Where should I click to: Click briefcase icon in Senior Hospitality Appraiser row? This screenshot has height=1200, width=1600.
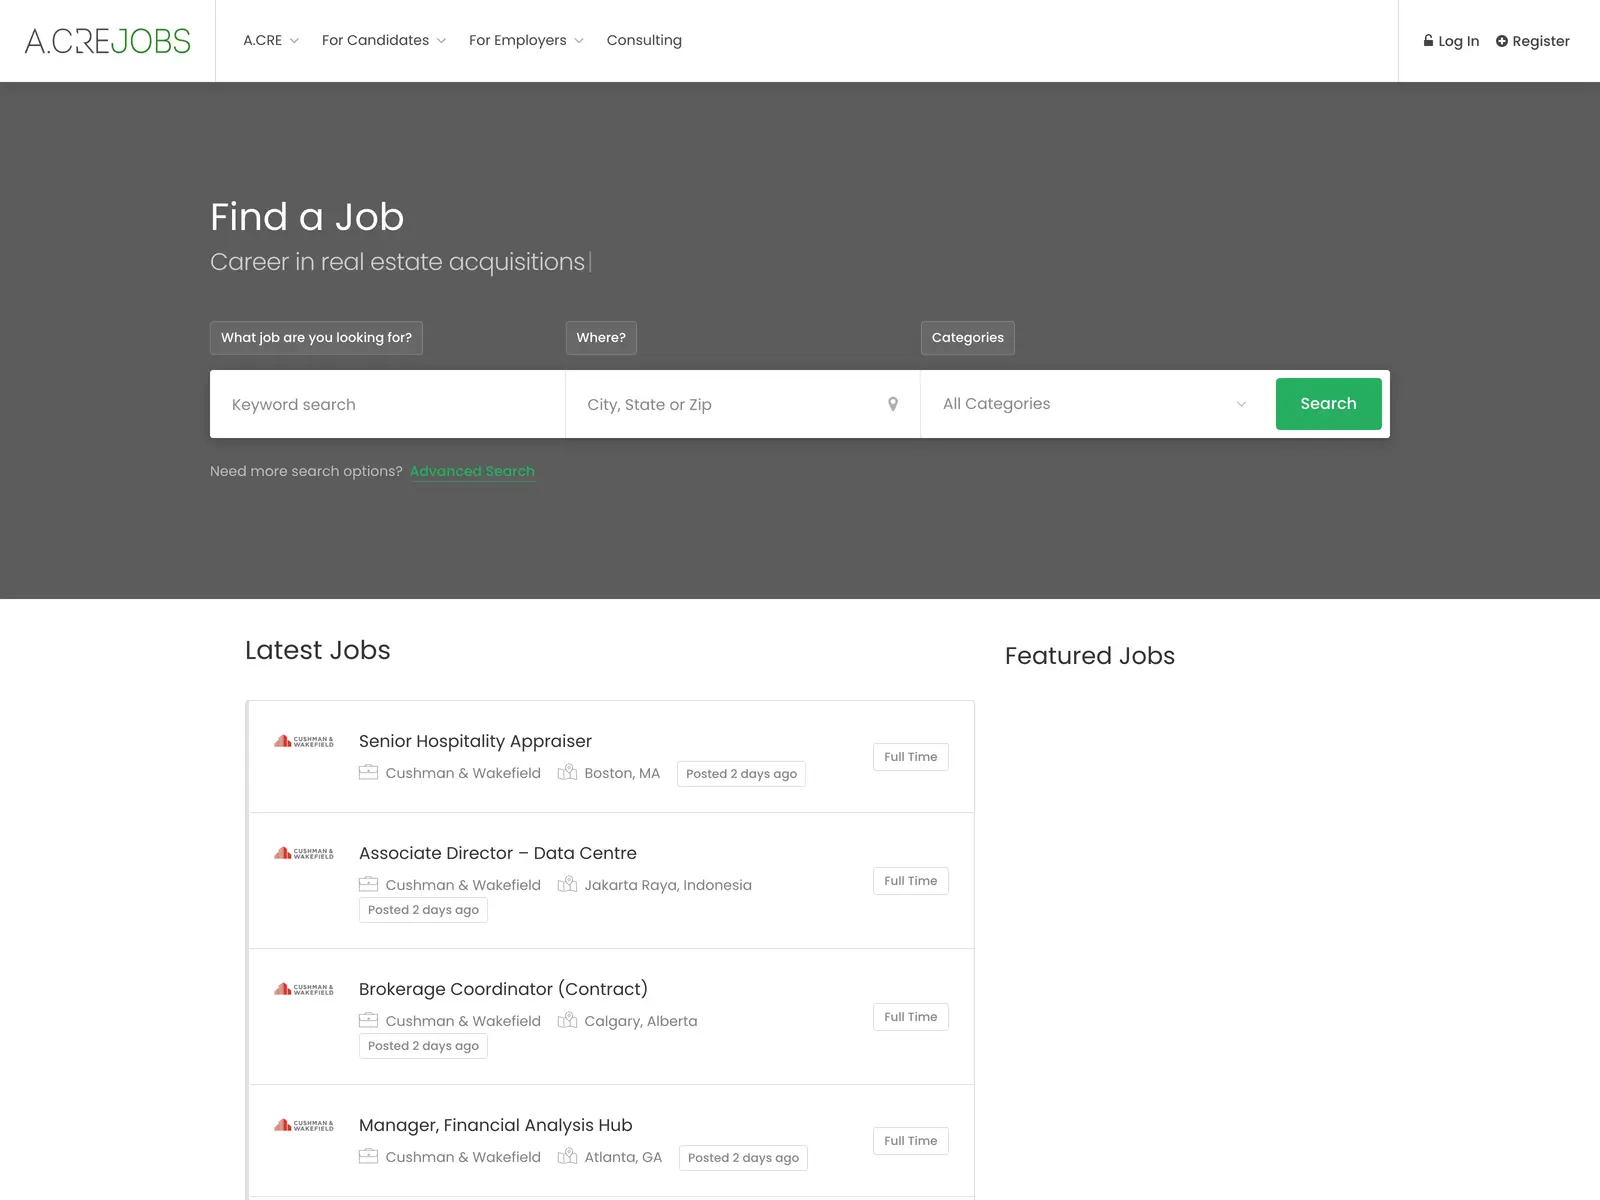click(x=368, y=772)
